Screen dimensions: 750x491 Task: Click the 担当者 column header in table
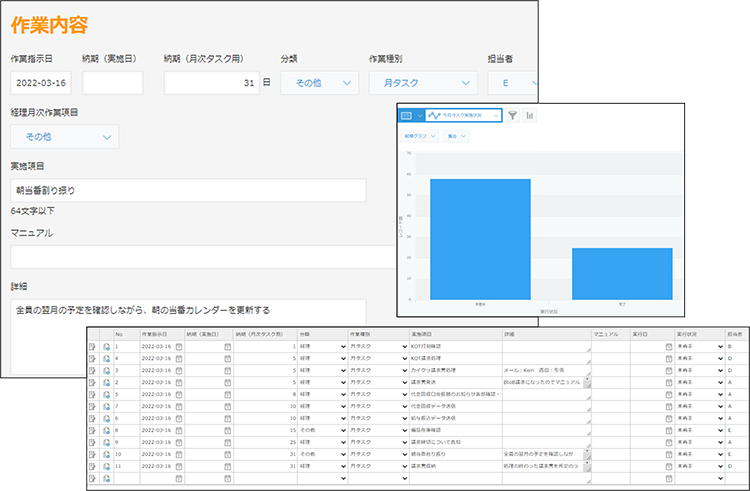click(x=737, y=334)
